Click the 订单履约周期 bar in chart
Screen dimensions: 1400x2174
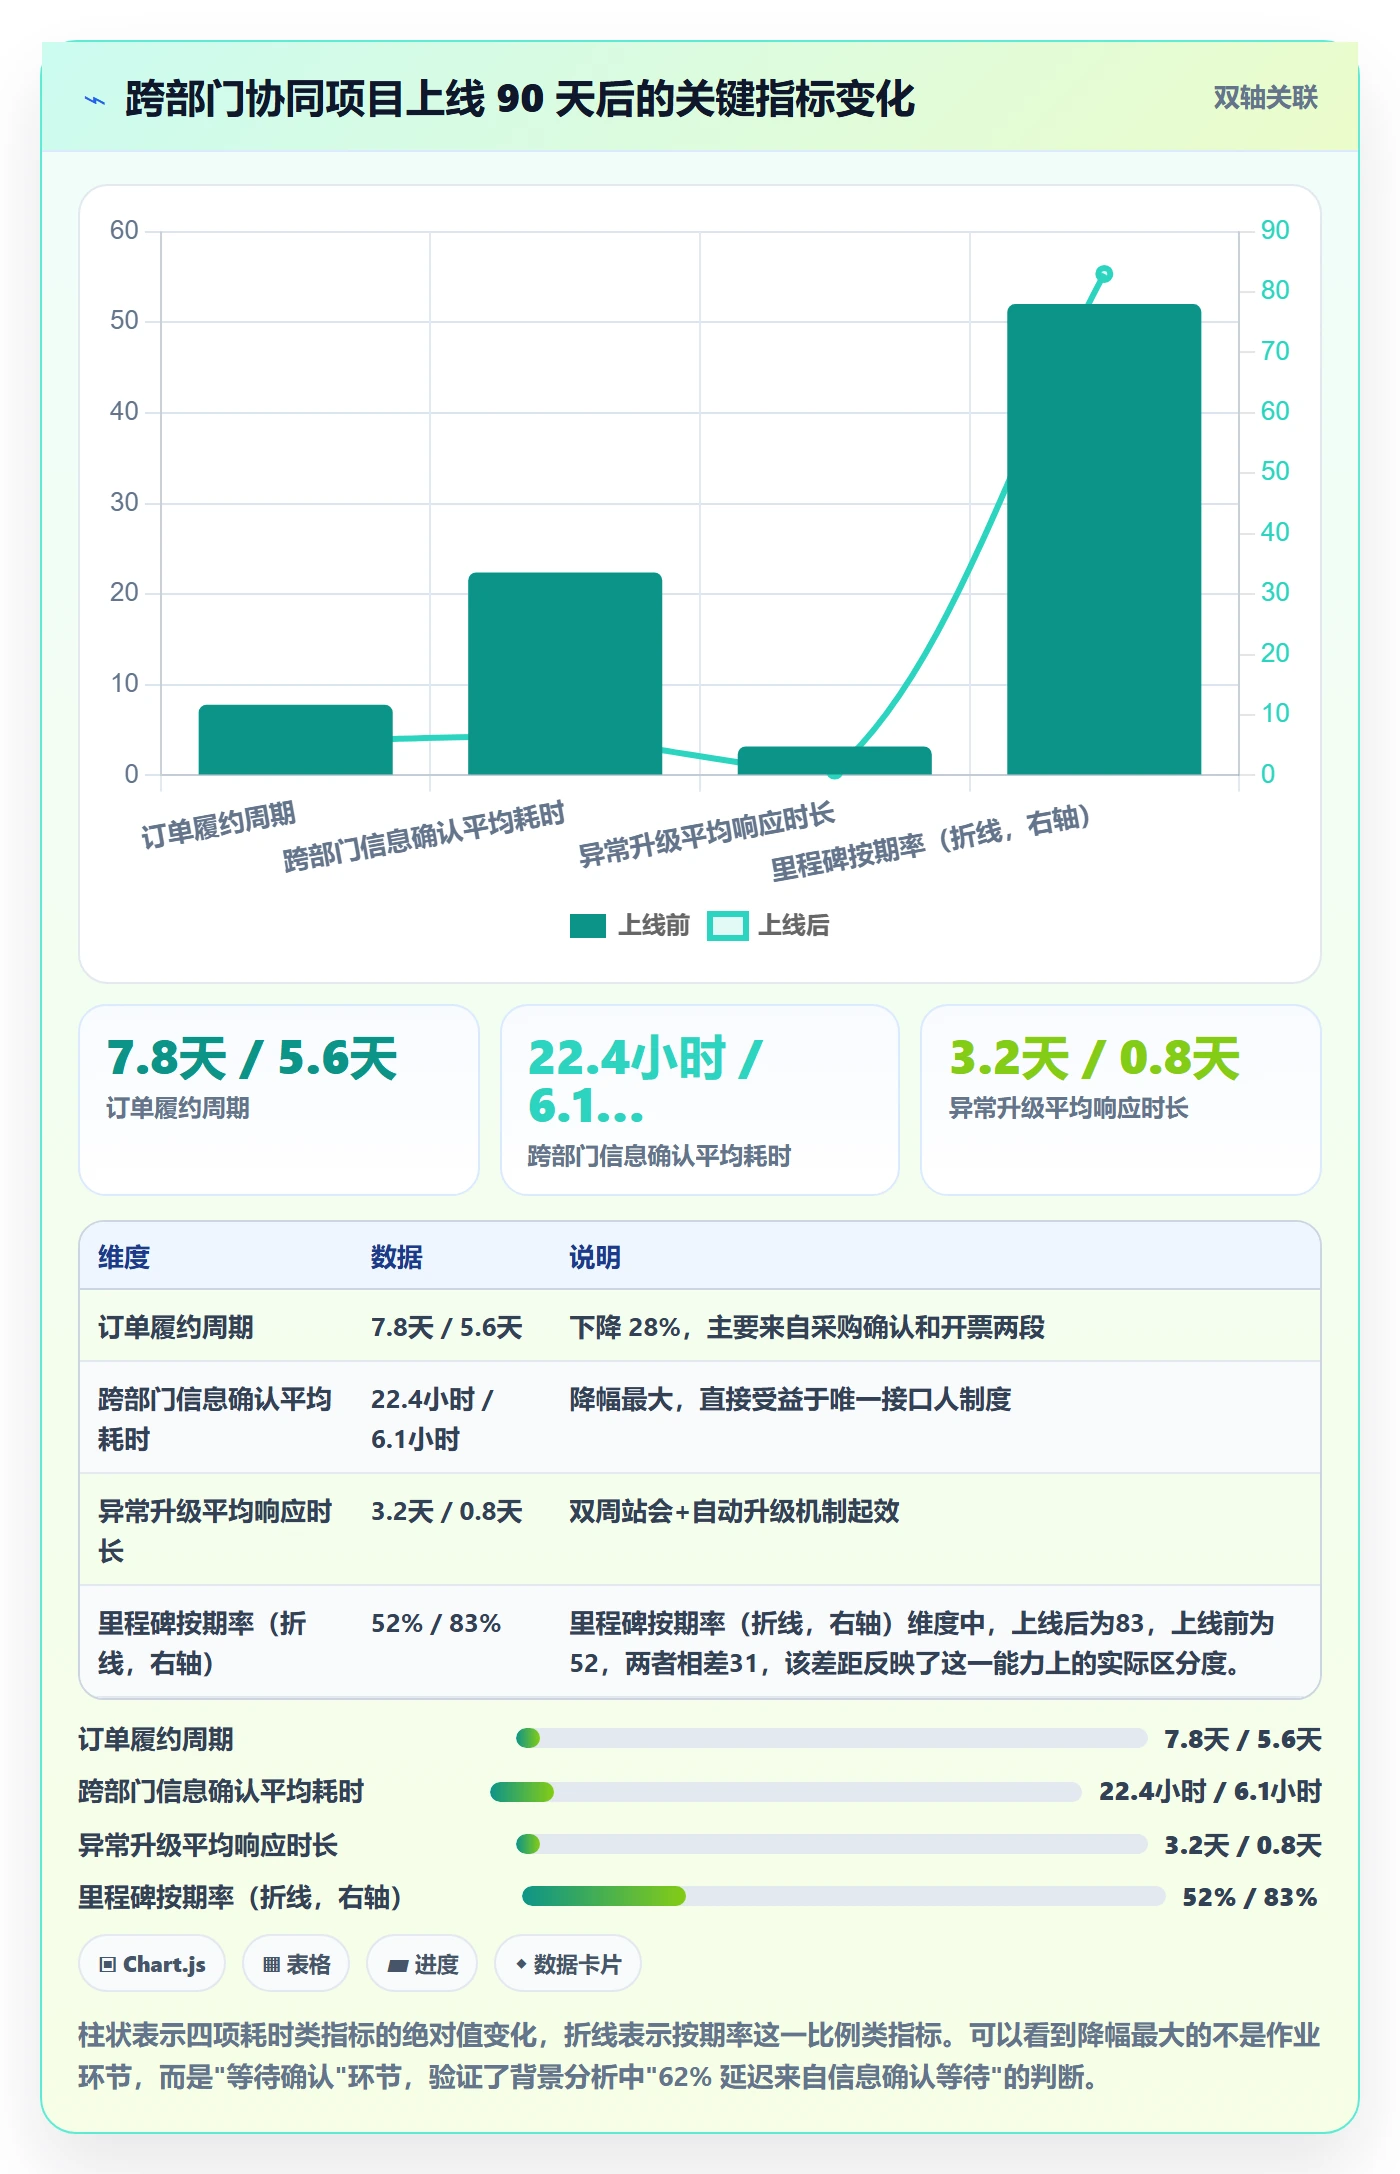[295, 740]
